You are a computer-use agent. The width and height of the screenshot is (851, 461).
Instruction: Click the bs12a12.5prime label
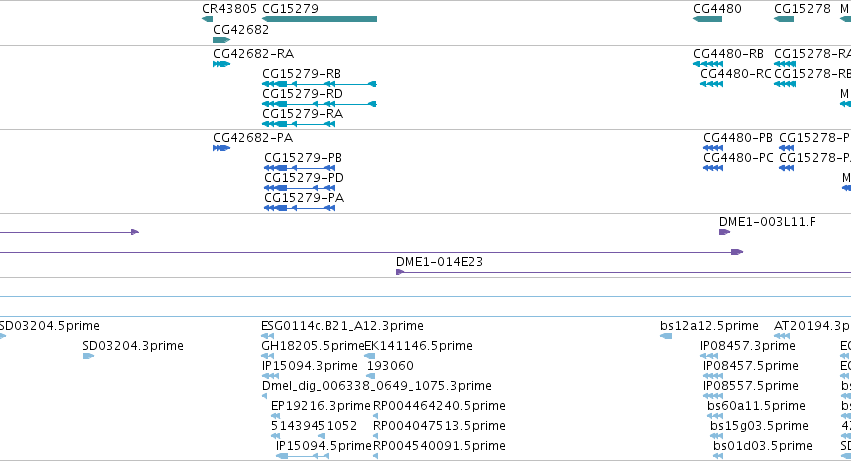tap(709, 326)
